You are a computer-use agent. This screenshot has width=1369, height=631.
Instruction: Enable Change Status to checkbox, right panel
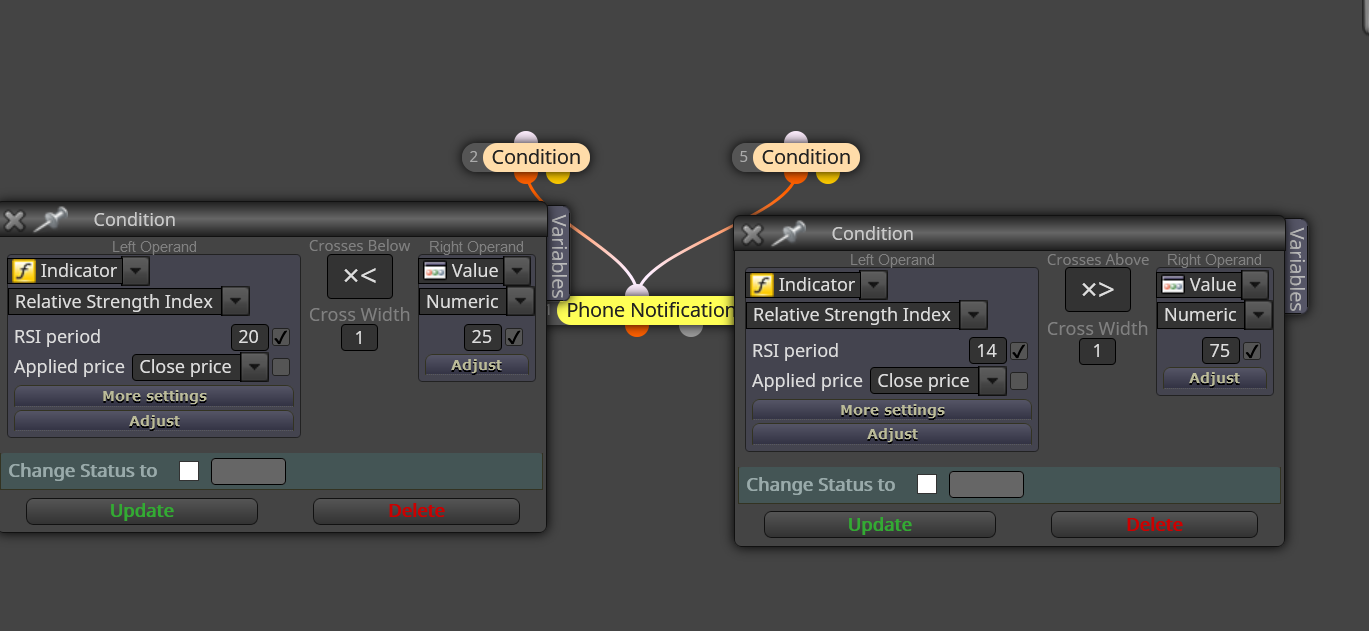pyautogui.click(x=927, y=485)
